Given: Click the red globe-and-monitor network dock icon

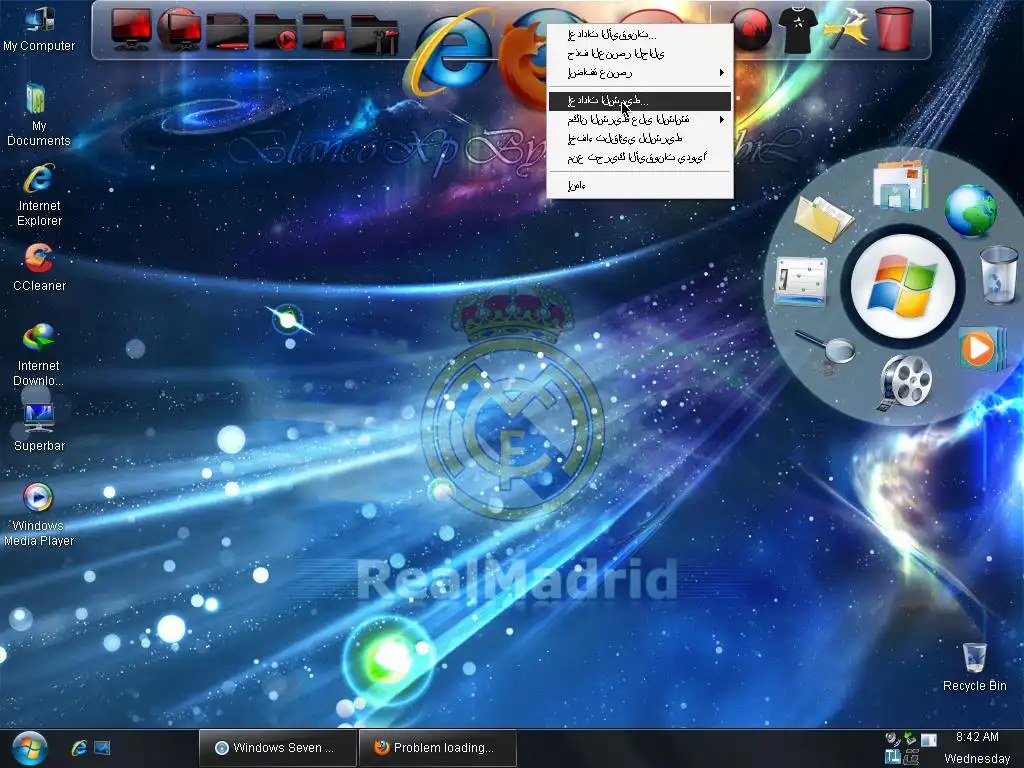Looking at the screenshot, I should (x=180, y=29).
